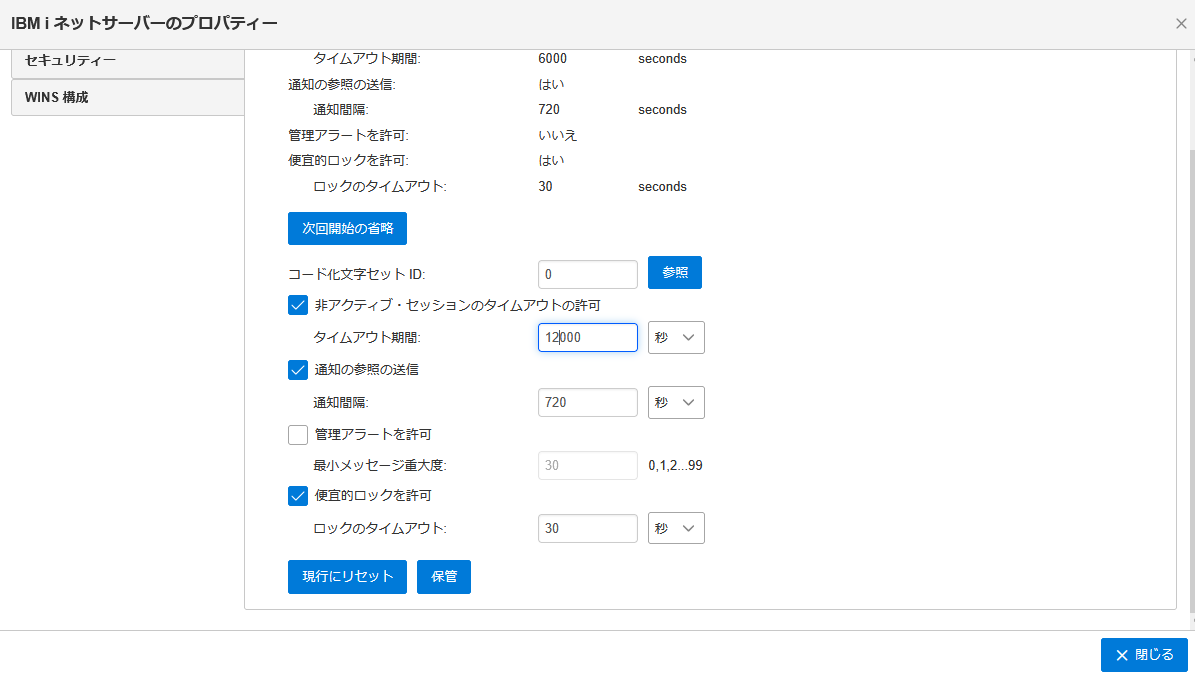This screenshot has height=677, width=1195.
Task: Click the 現行にリセット button
Action: click(348, 577)
